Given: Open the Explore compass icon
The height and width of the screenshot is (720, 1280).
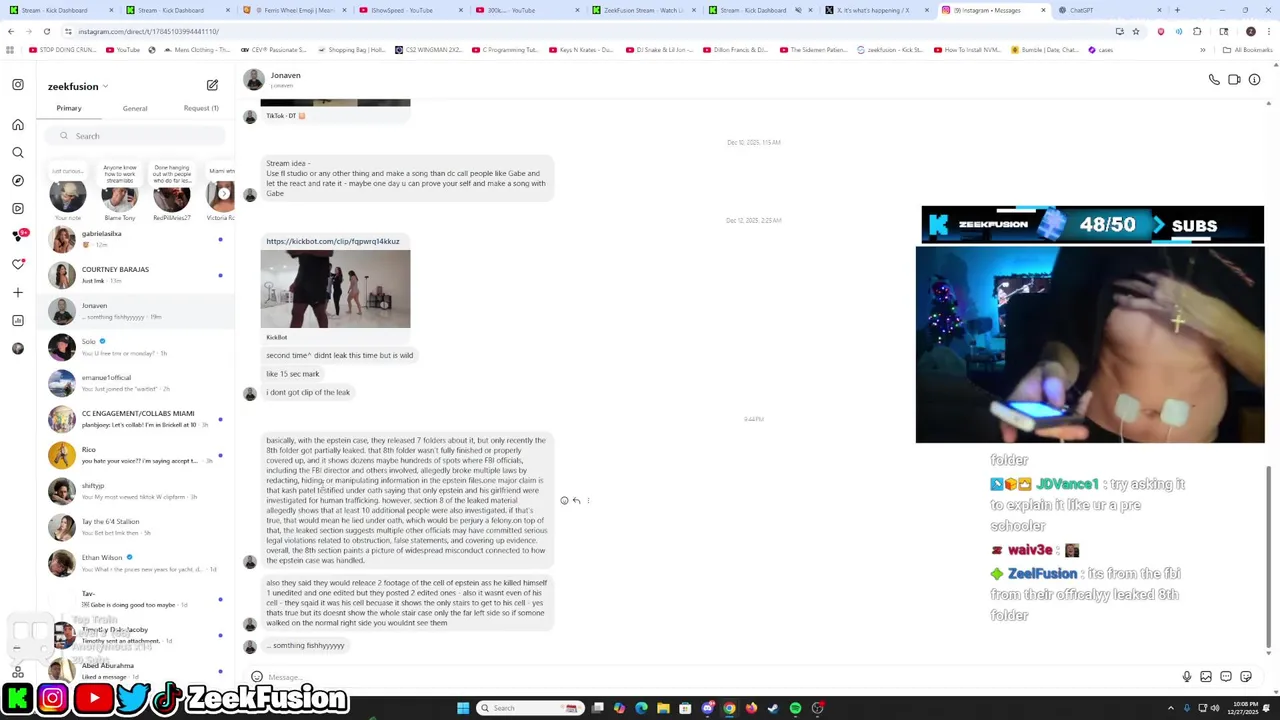Looking at the screenshot, I should pyautogui.click(x=18, y=181).
